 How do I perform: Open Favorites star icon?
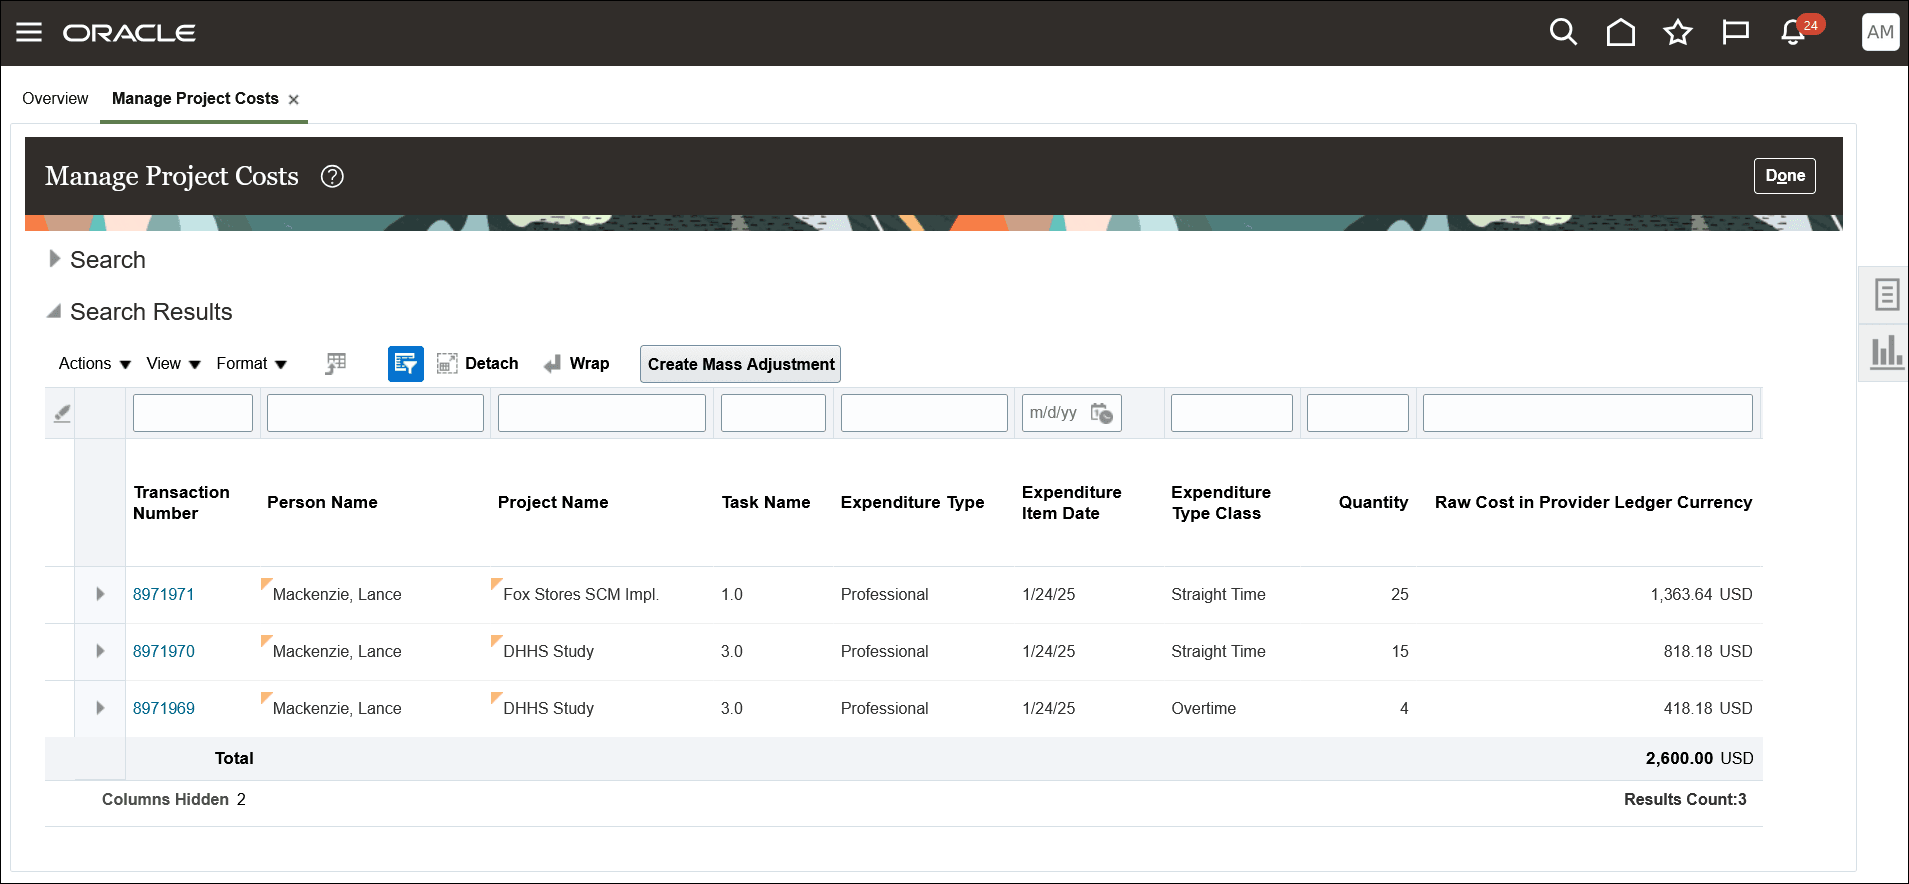(x=1677, y=32)
